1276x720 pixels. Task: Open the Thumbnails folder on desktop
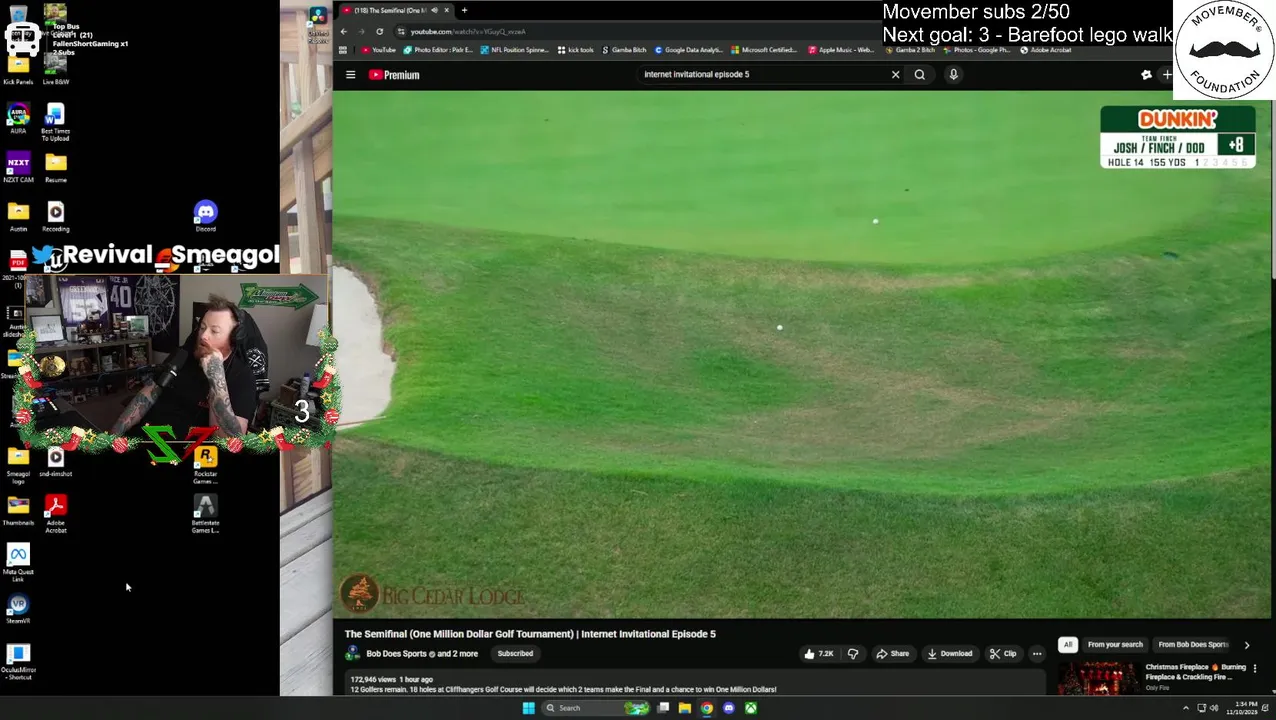[x=18, y=510]
